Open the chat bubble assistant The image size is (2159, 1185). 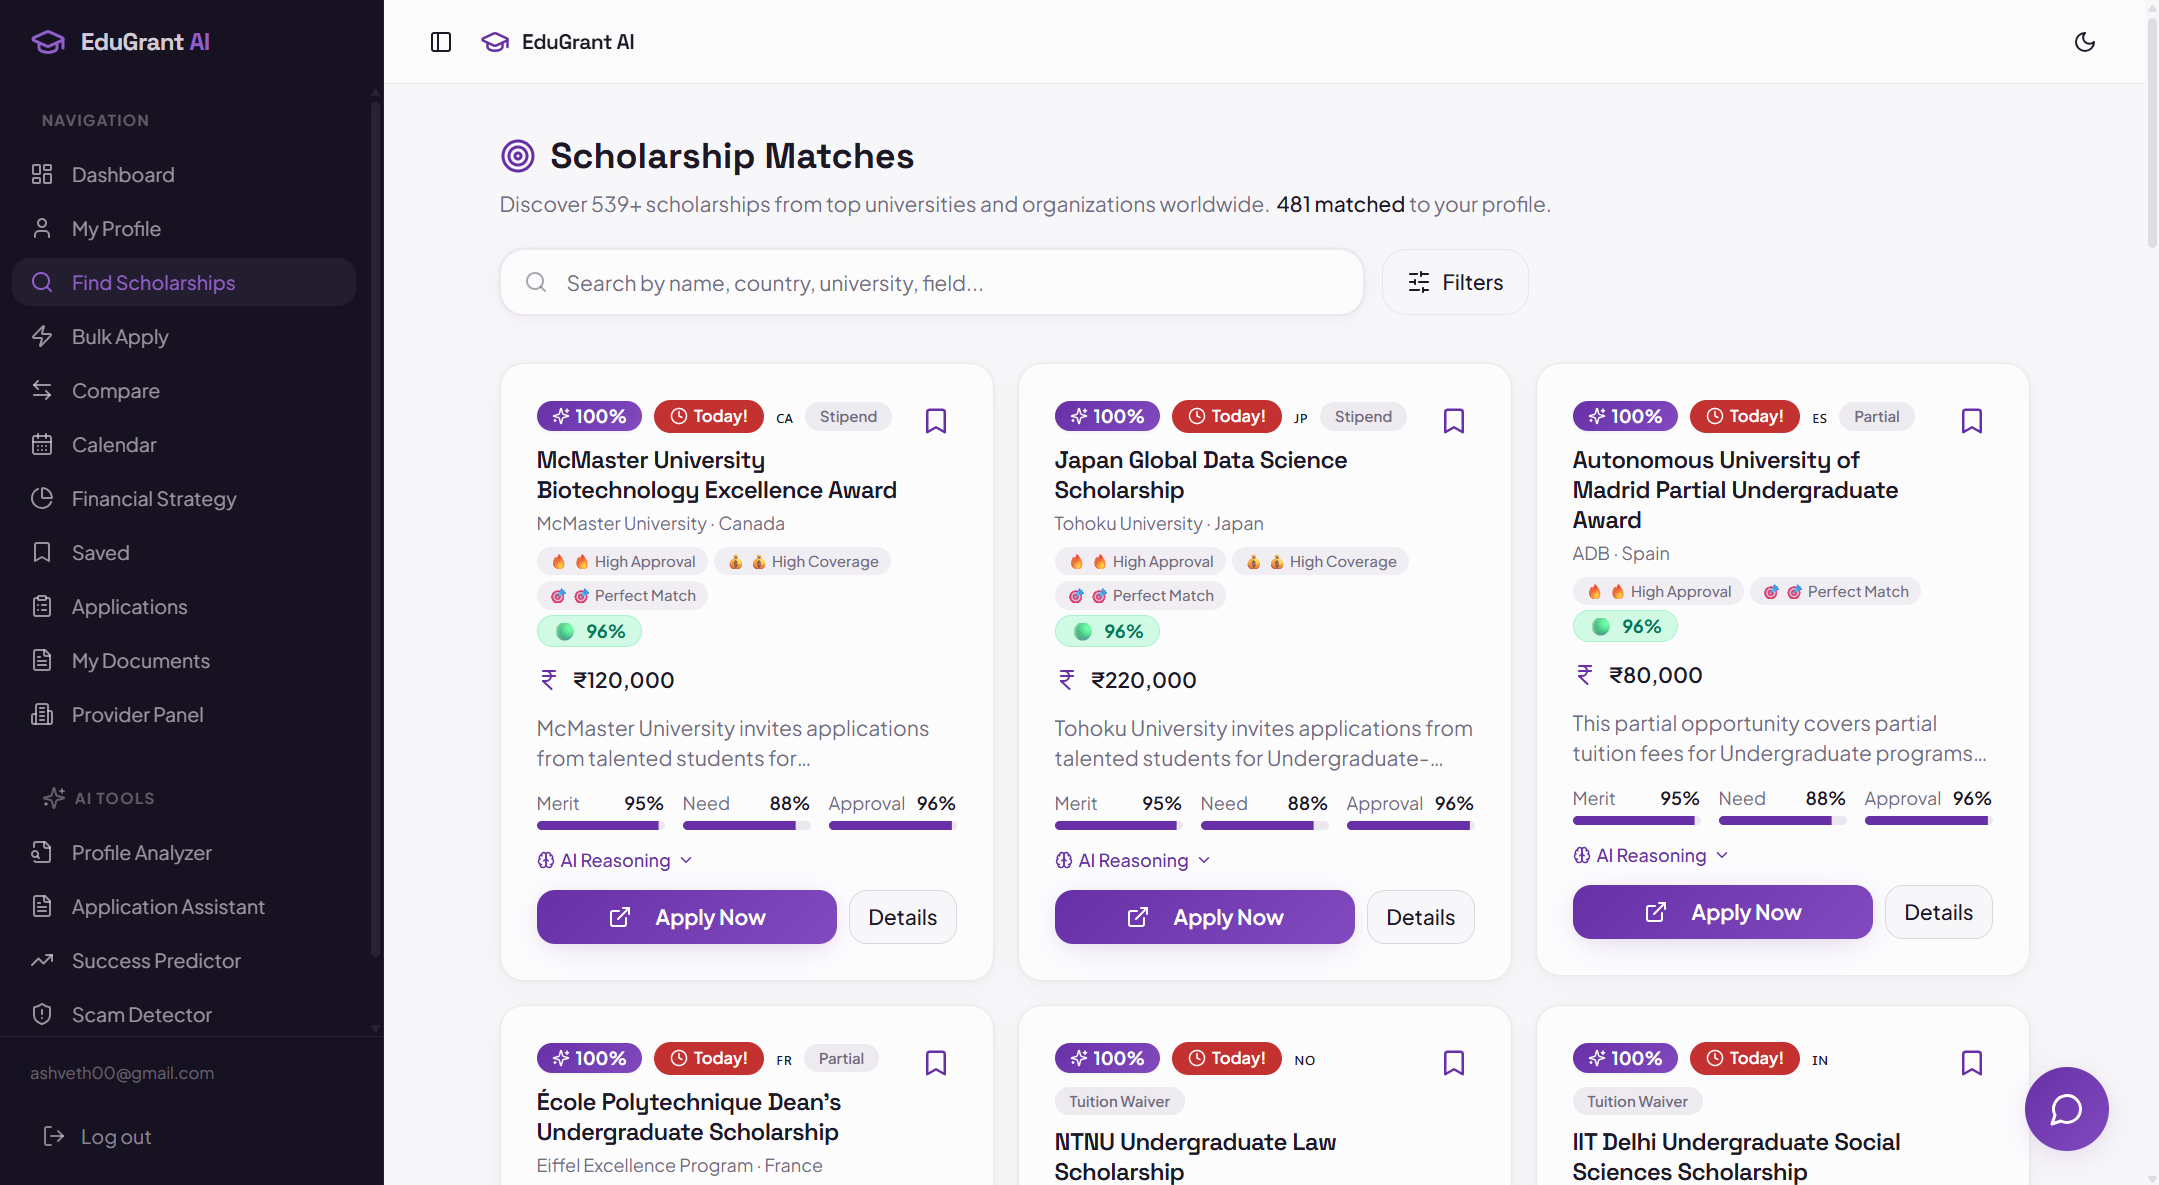coord(2066,1108)
